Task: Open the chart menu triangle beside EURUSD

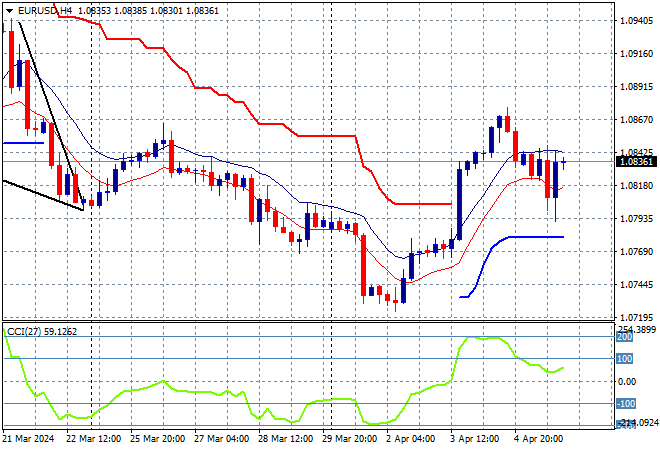Action: tap(9, 11)
